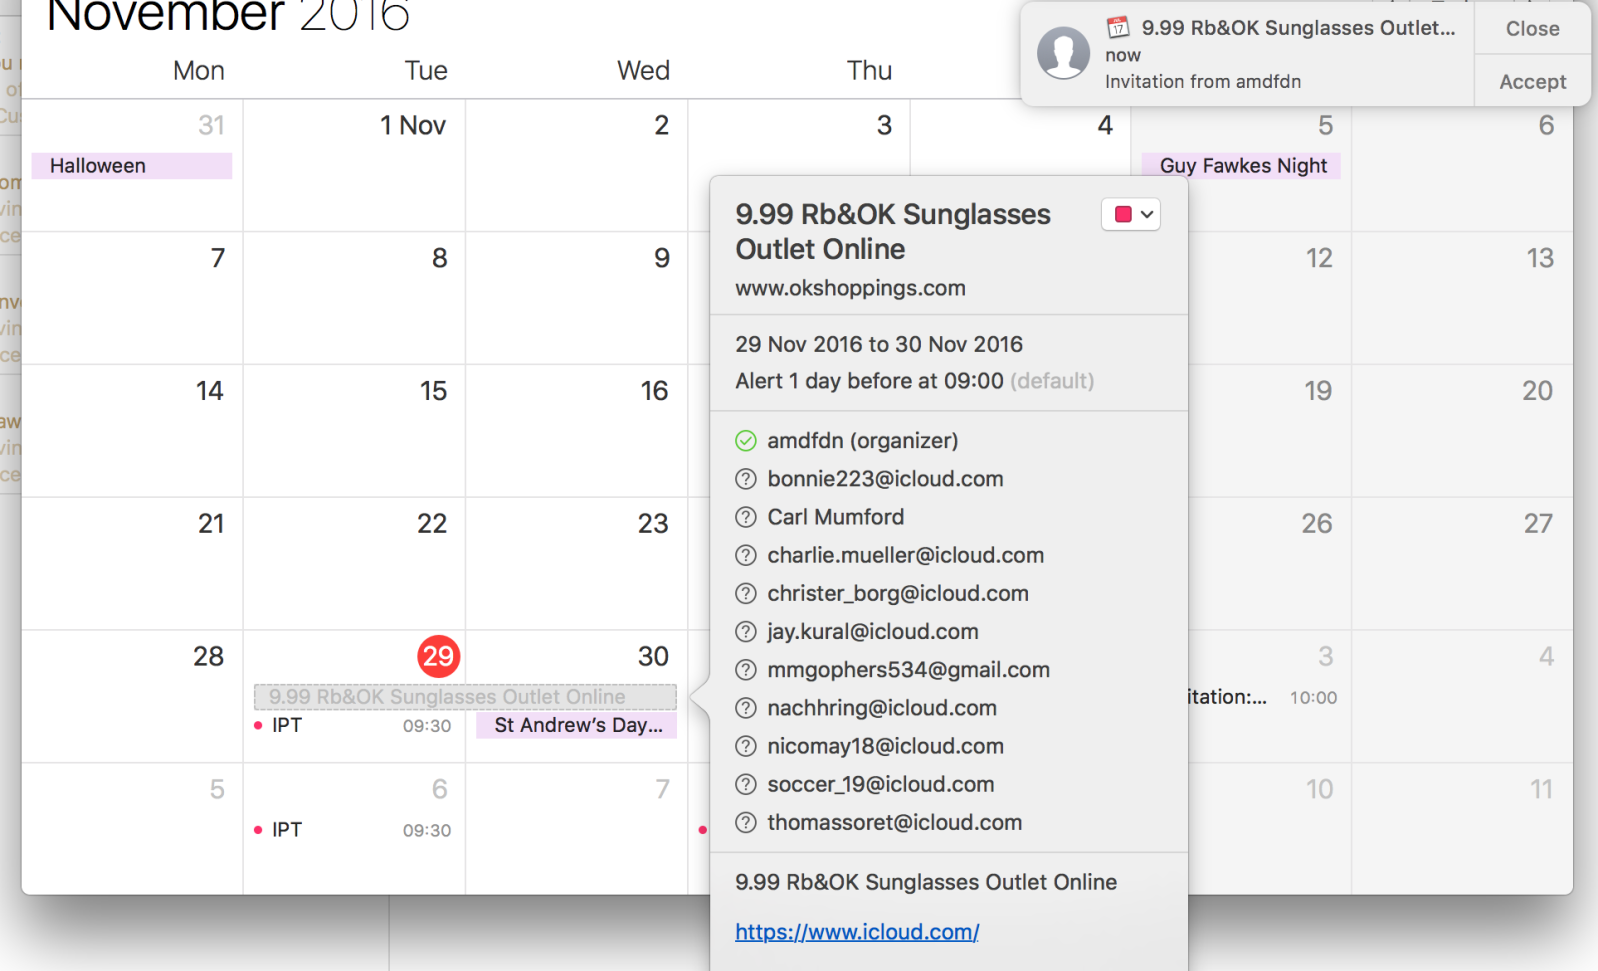This screenshot has width=1598, height=971.
Task: Select invitee soccer_19@icloud.com
Action: 880,784
